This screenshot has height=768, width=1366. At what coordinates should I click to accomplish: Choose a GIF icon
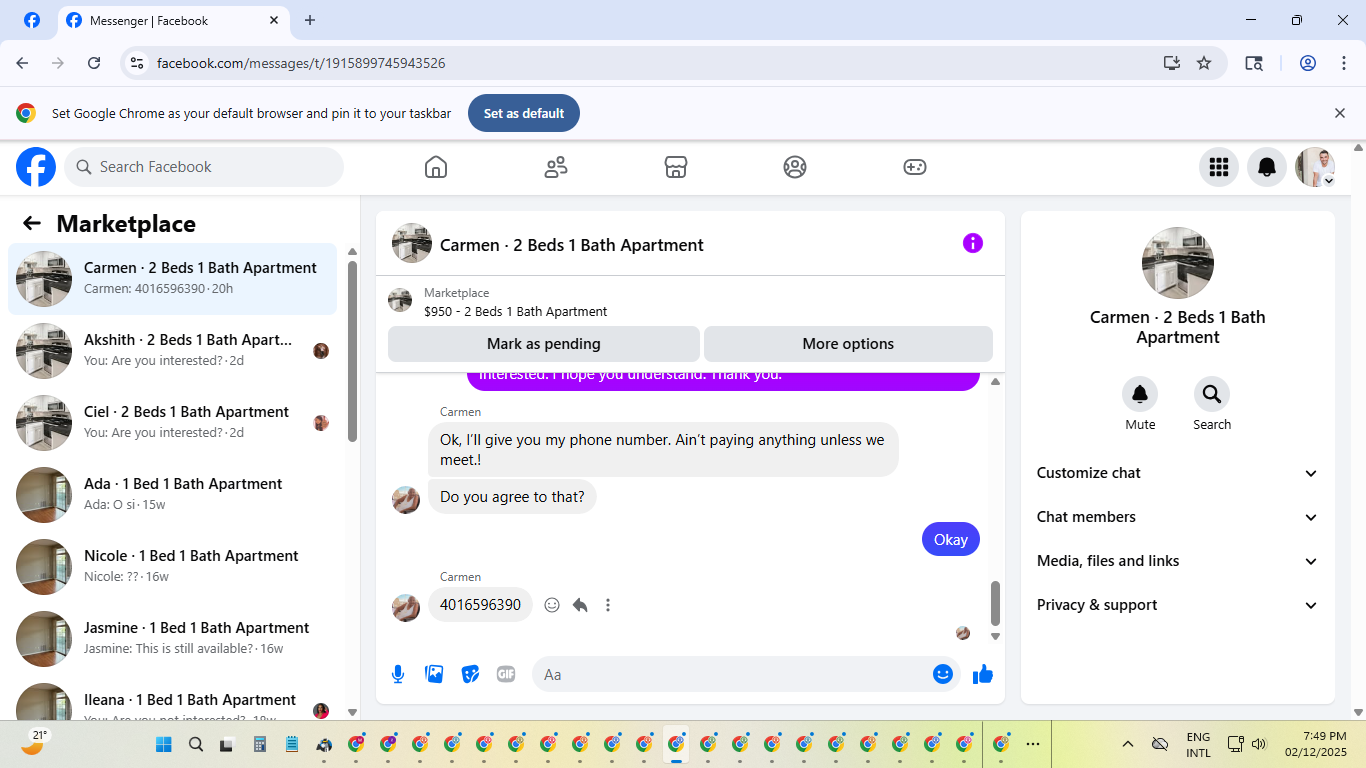tap(506, 674)
